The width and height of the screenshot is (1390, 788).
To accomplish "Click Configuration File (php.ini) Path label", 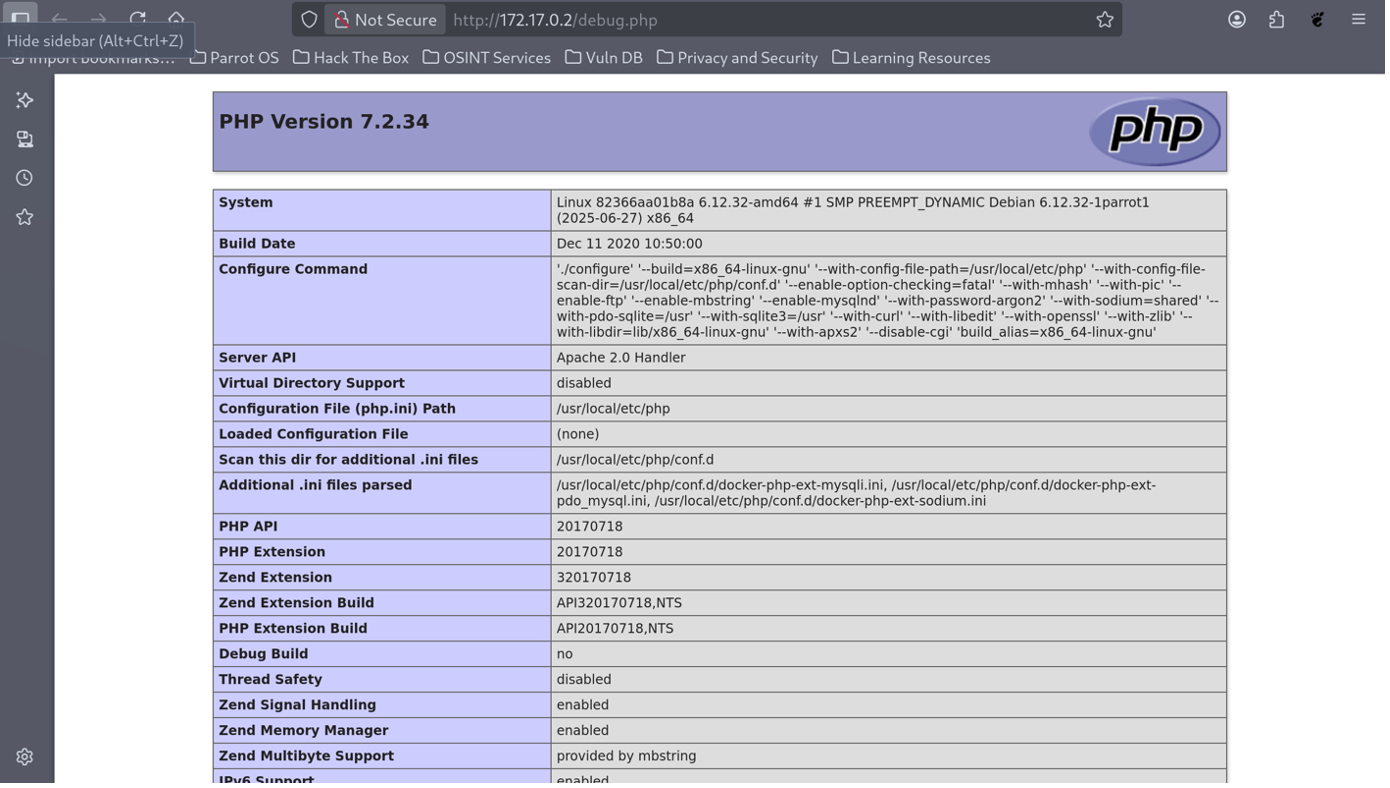I will [x=337, y=409].
